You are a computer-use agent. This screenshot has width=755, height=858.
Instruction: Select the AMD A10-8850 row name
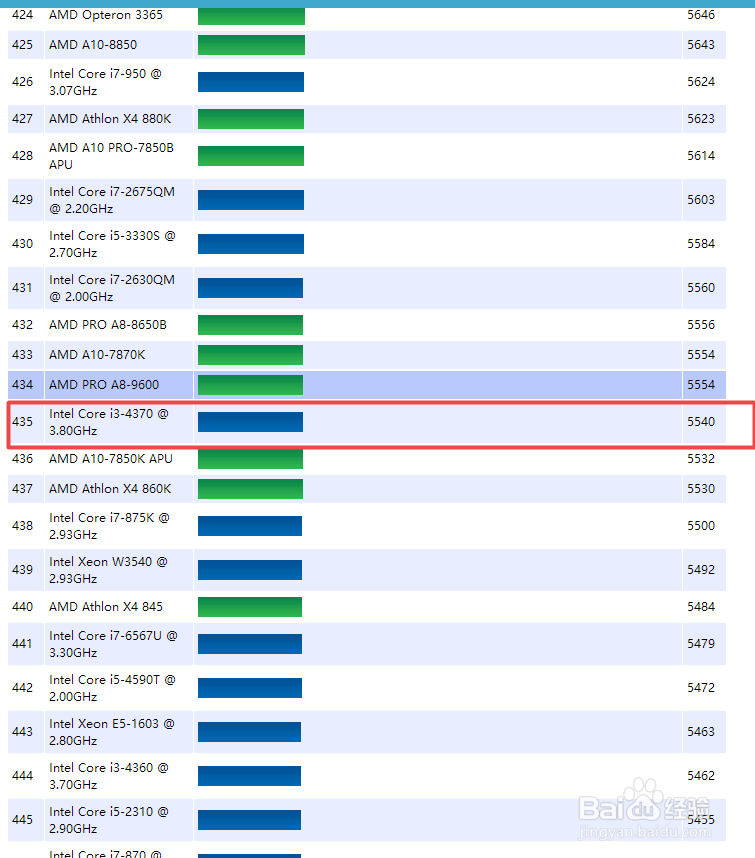coord(93,45)
